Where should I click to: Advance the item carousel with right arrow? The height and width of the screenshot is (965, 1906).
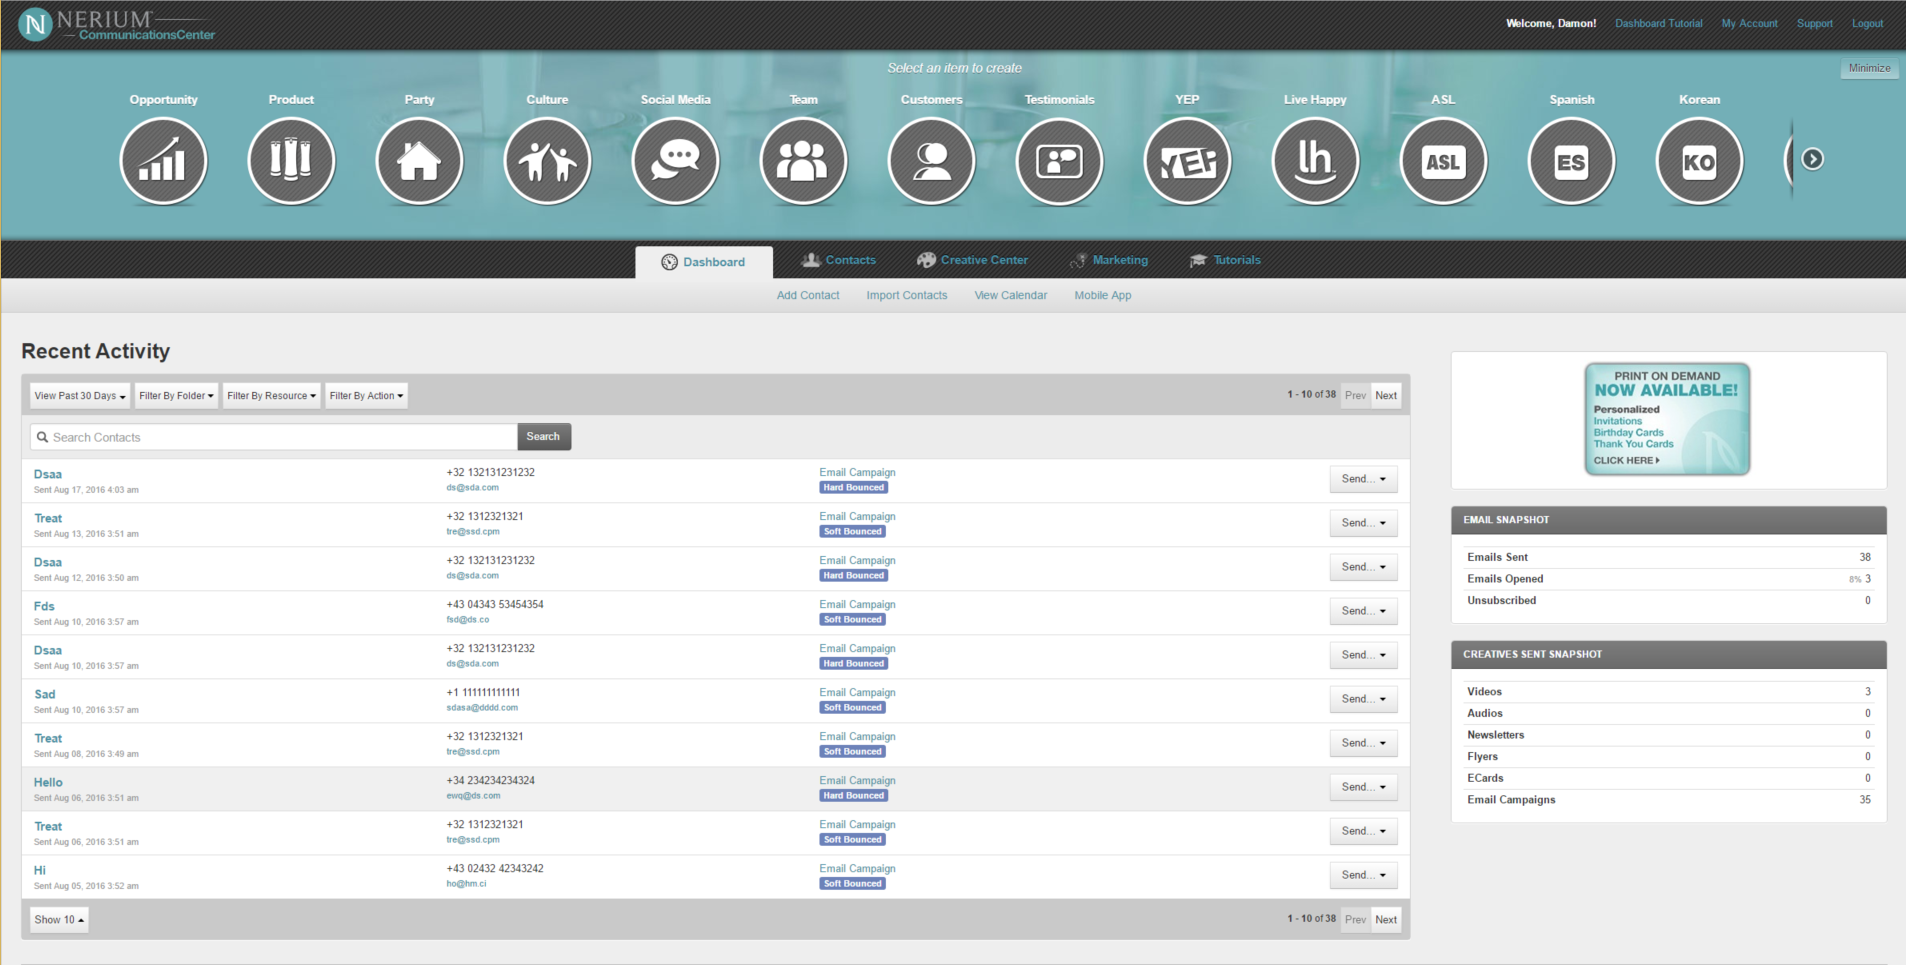click(1812, 159)
